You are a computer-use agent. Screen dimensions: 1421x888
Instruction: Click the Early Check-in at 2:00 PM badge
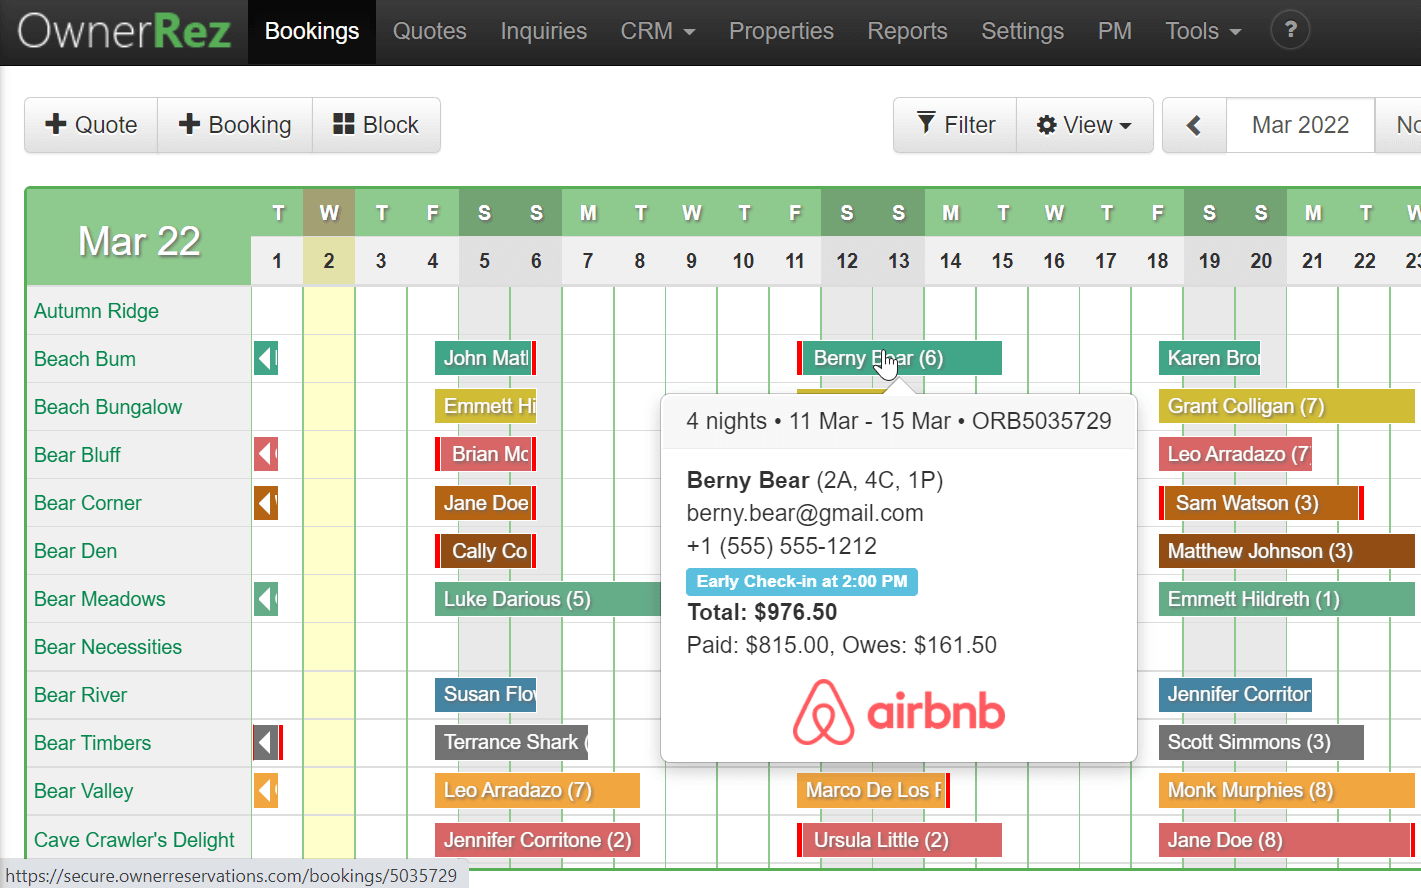[801, 581]
